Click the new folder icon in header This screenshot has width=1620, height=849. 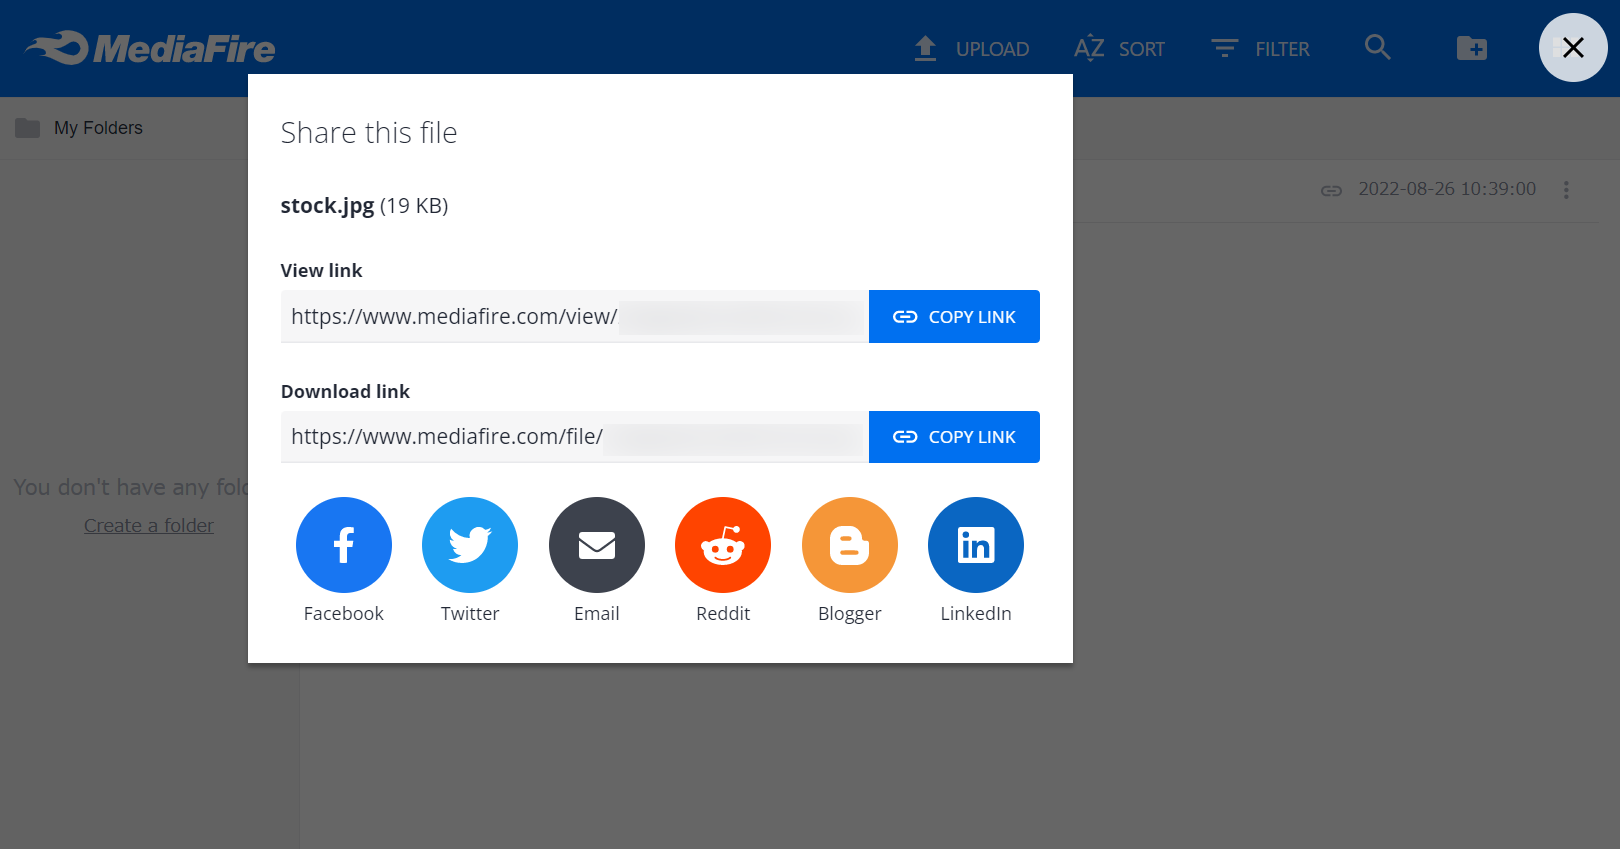[1472, 48]
